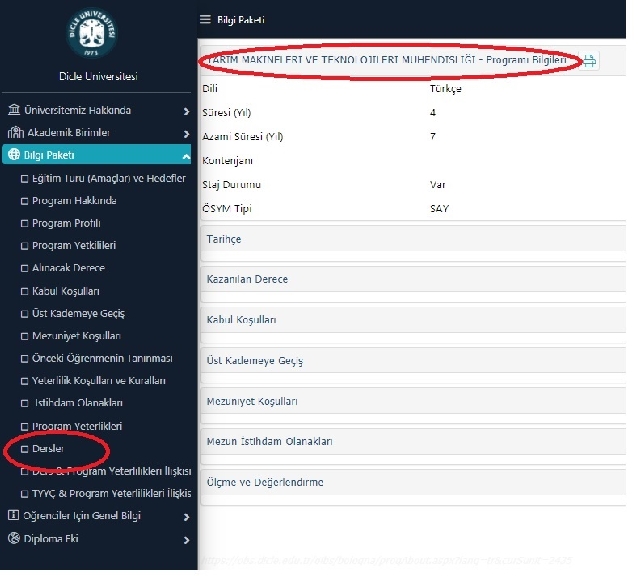Screen dimensions: 640x576
Task: Click the print icon next to Programı Bilgileri
Action: point(589,61)
